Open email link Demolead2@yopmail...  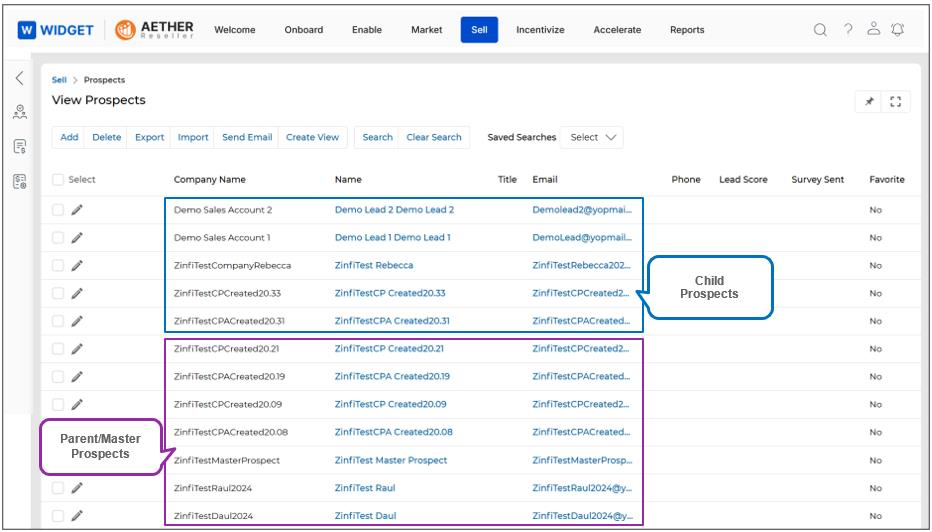coord(582,210)
